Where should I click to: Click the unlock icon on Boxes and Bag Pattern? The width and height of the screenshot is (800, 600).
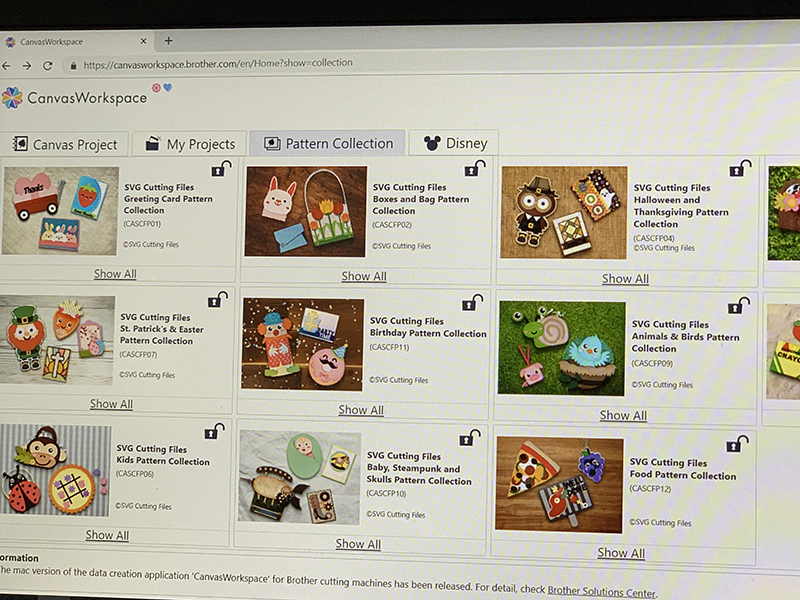pyautogui.click(x=474, y=168)
